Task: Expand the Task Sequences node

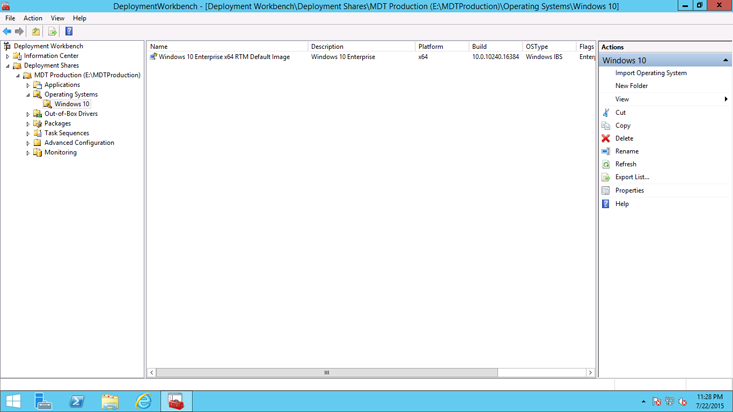Action: 28,133
